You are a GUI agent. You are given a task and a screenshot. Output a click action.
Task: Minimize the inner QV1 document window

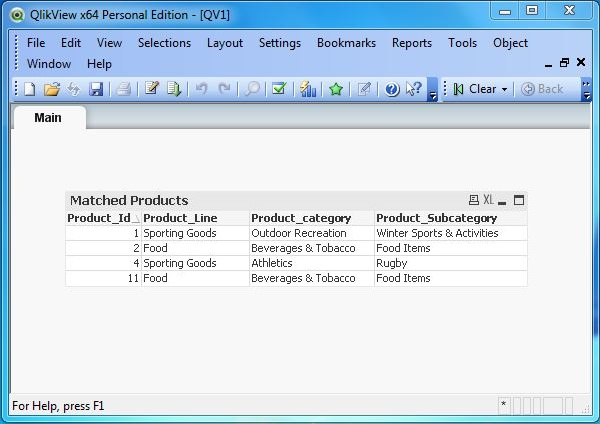pos(548,64)
